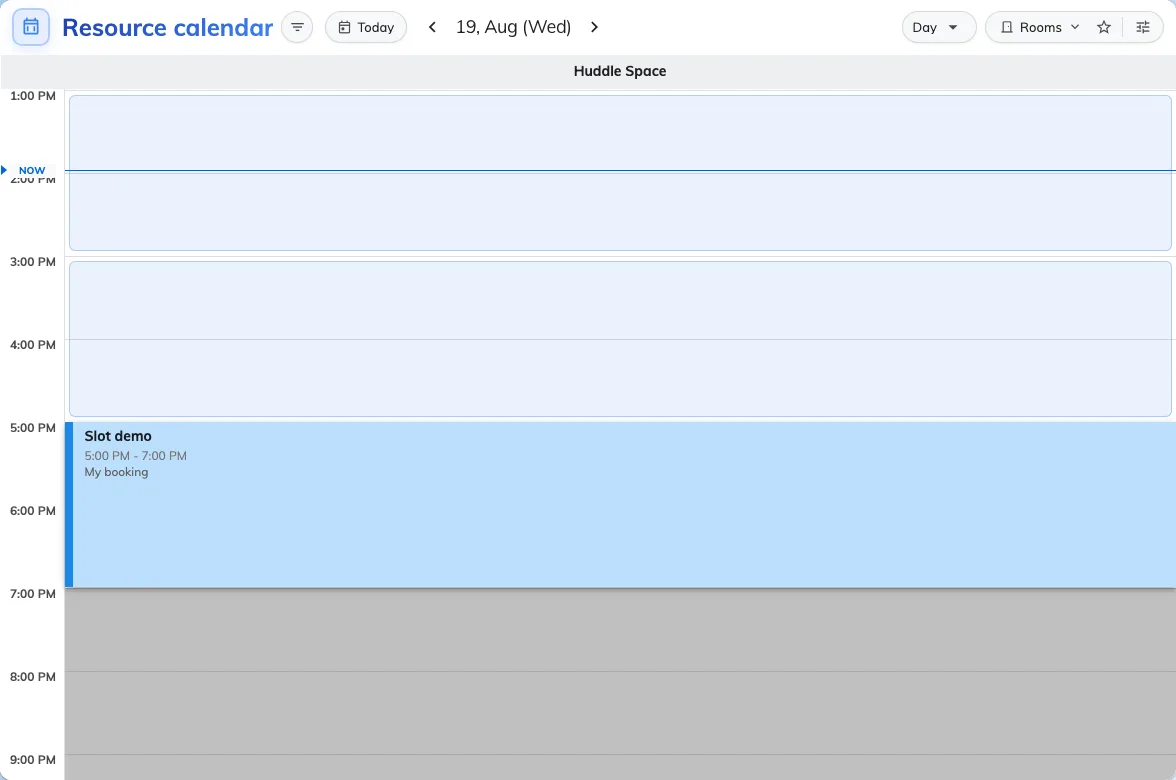Open calendar display settings sliders icon

click(x=1143, y=27)
